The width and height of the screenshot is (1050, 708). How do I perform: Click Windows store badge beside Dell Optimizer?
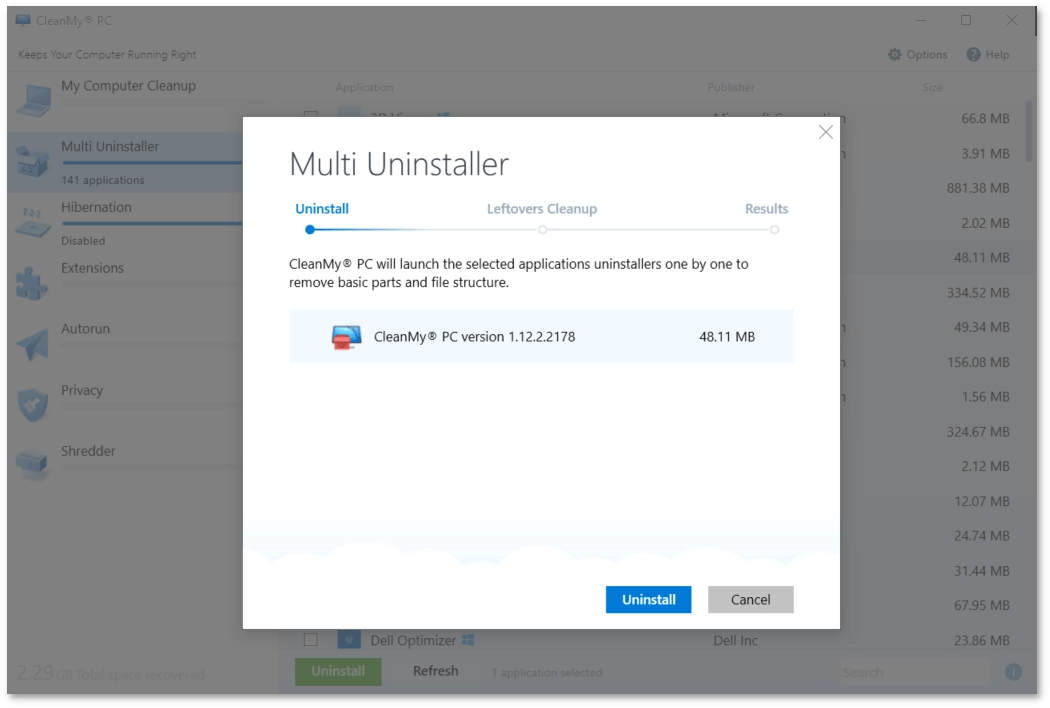tap(468, 640)
